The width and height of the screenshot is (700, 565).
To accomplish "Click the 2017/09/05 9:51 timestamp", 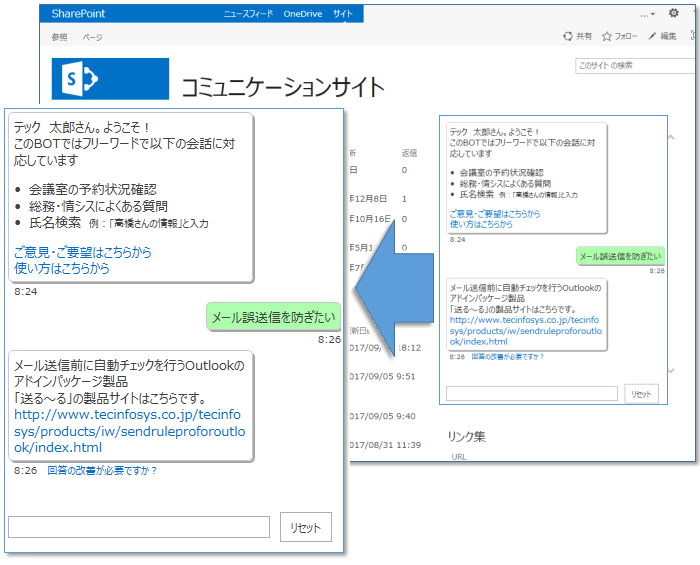I will click(382, 376).
